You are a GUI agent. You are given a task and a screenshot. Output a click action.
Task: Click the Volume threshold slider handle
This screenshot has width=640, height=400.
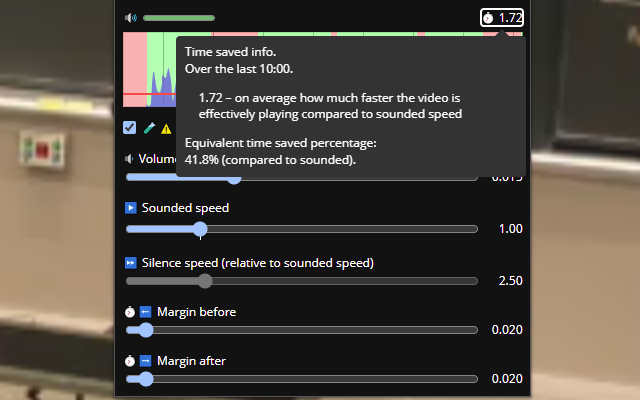234,178
